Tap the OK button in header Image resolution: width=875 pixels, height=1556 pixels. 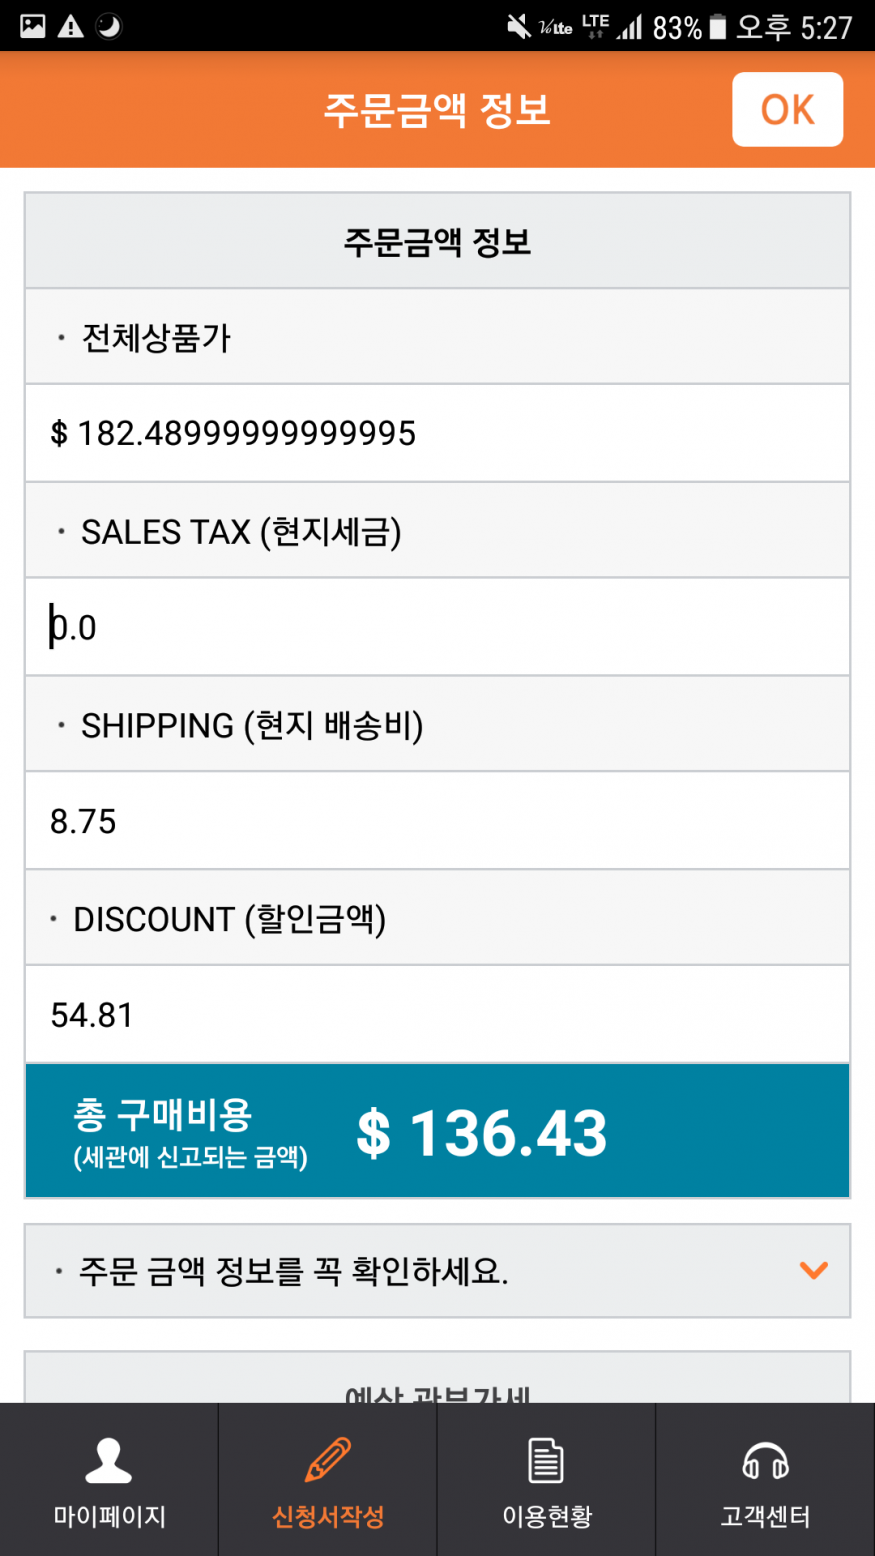point(787,110)
